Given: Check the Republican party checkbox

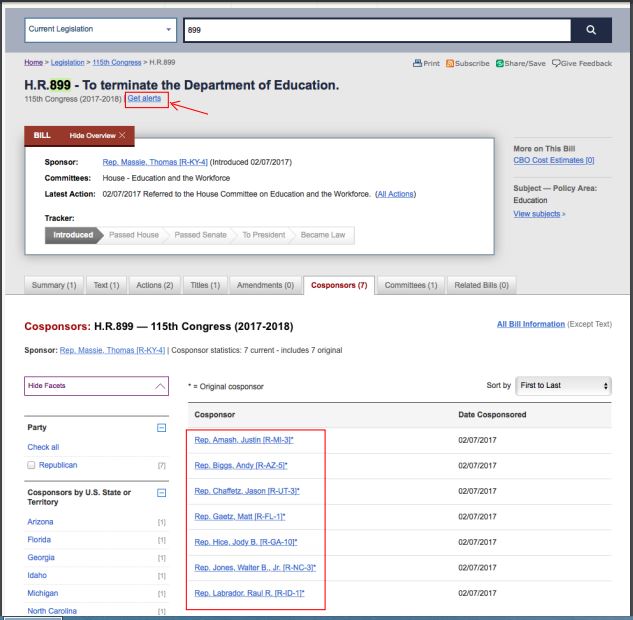Looking at the screenshot, I should (x=31, y=465).
